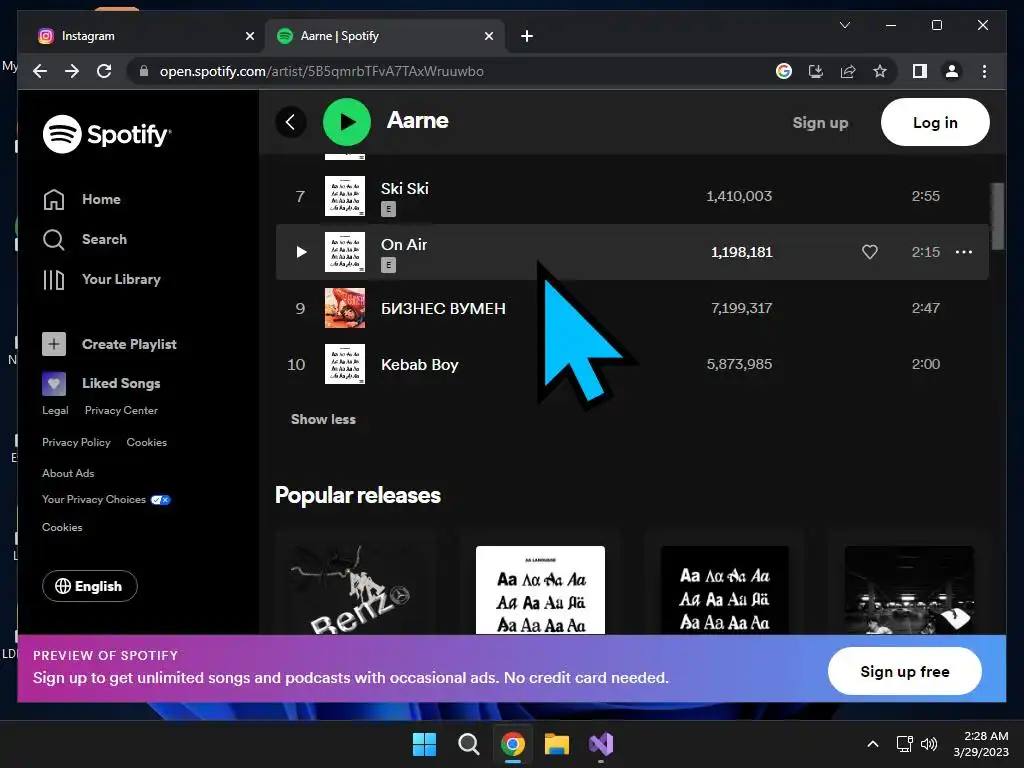Image resolution: width=1024 pixels, height=768 pixels.
Task: Open Windows Start menu
Action: coord(424,744)
